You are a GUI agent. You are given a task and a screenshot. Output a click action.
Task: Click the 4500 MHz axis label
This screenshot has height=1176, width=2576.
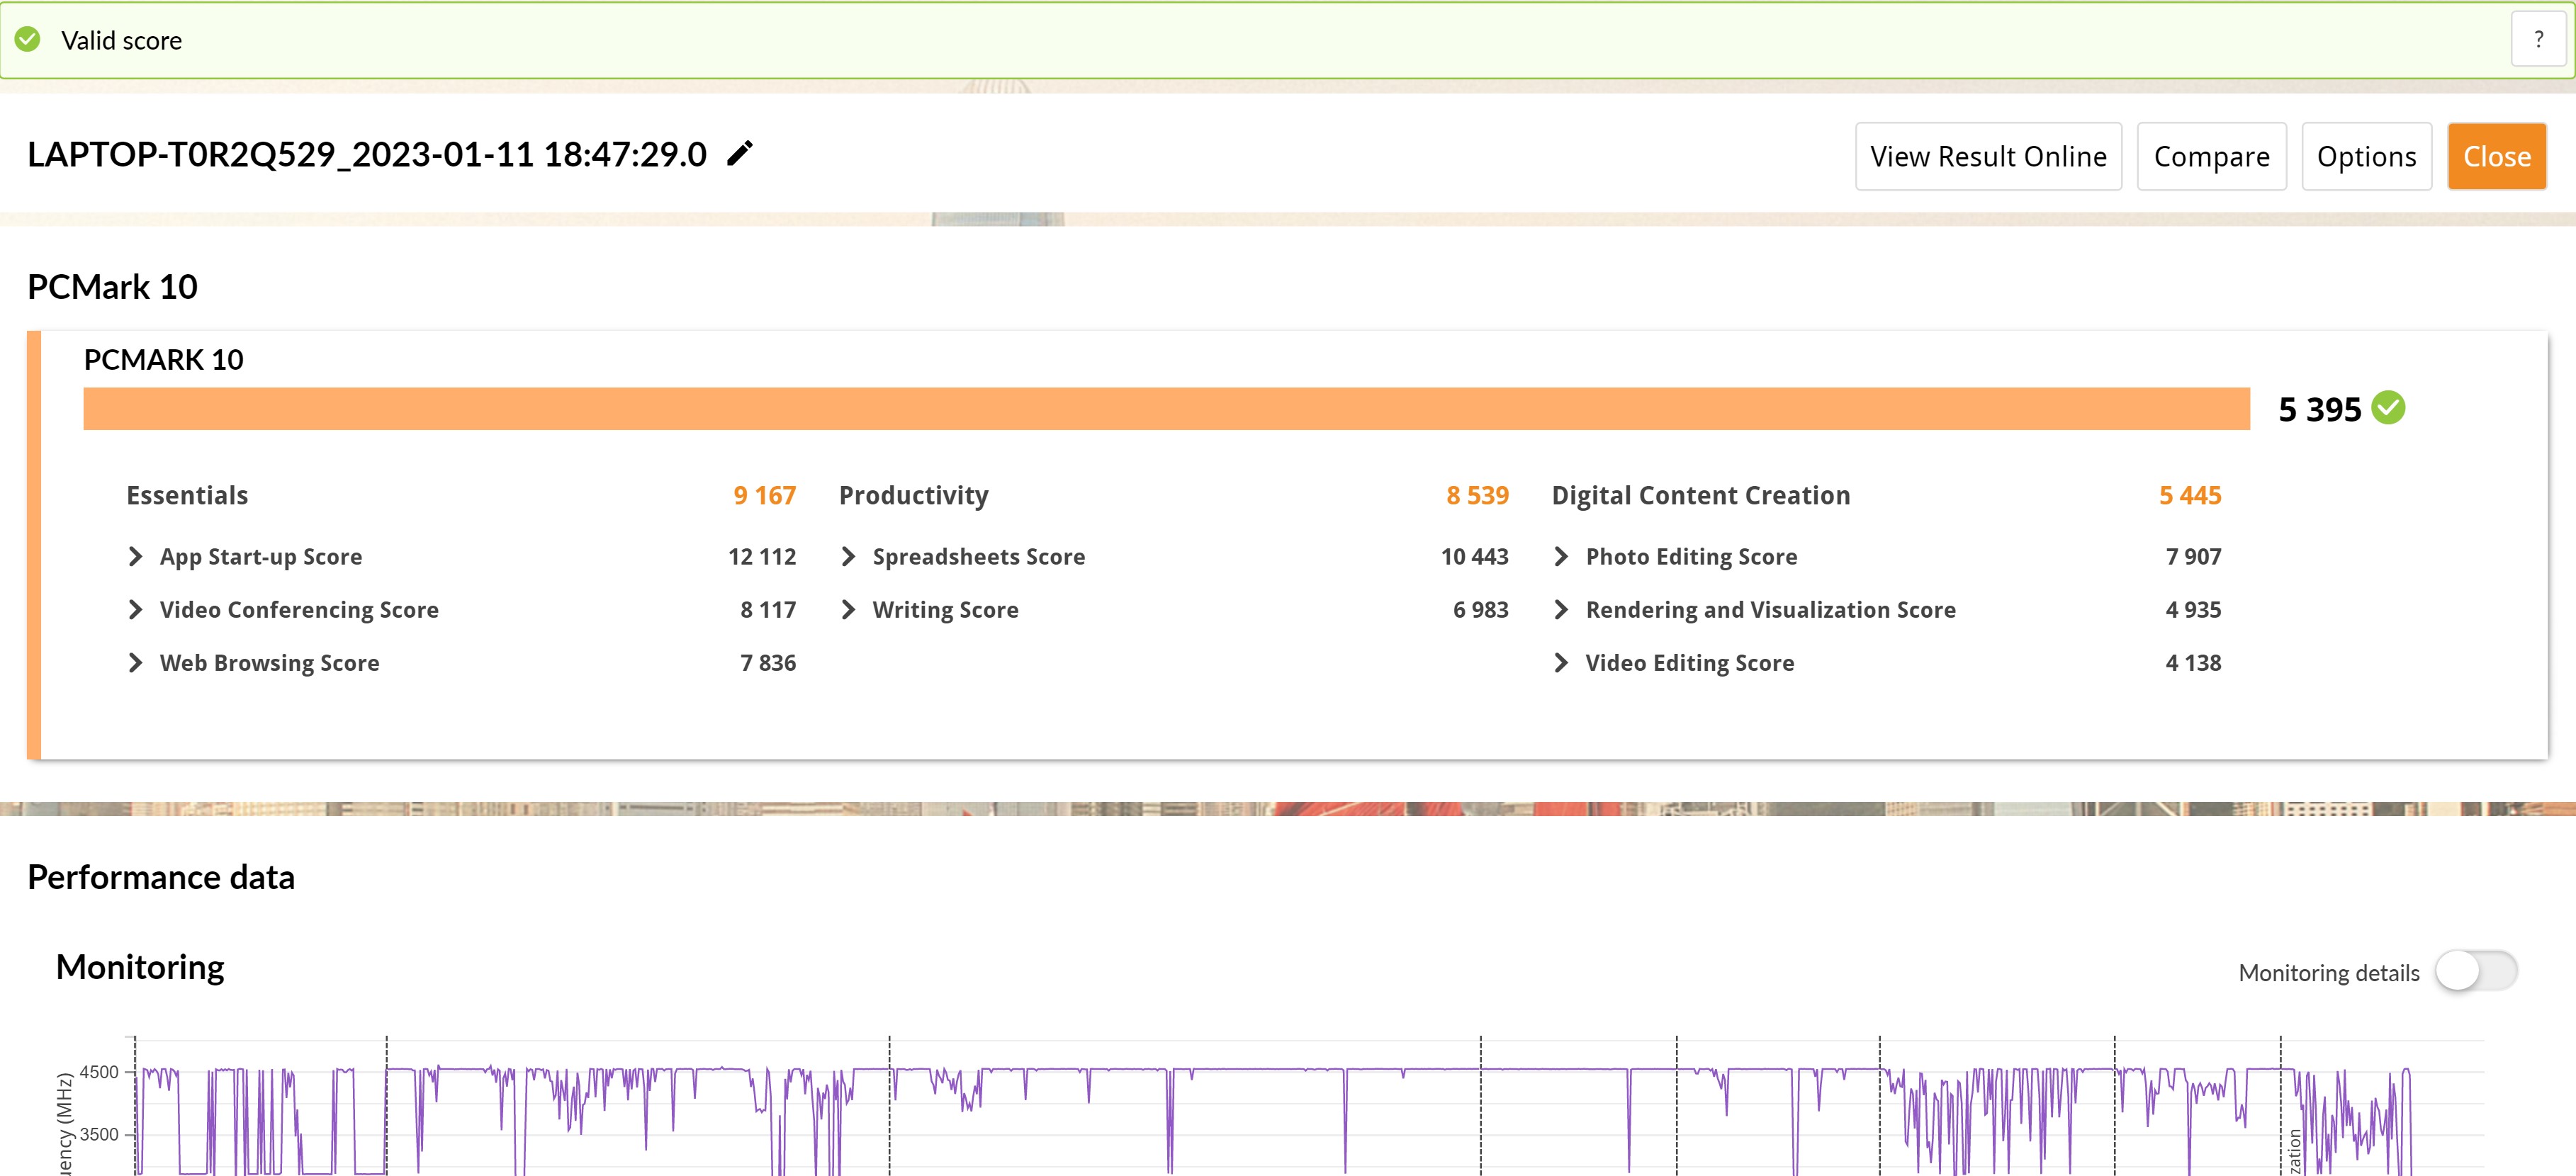[x=99, y=1072]
